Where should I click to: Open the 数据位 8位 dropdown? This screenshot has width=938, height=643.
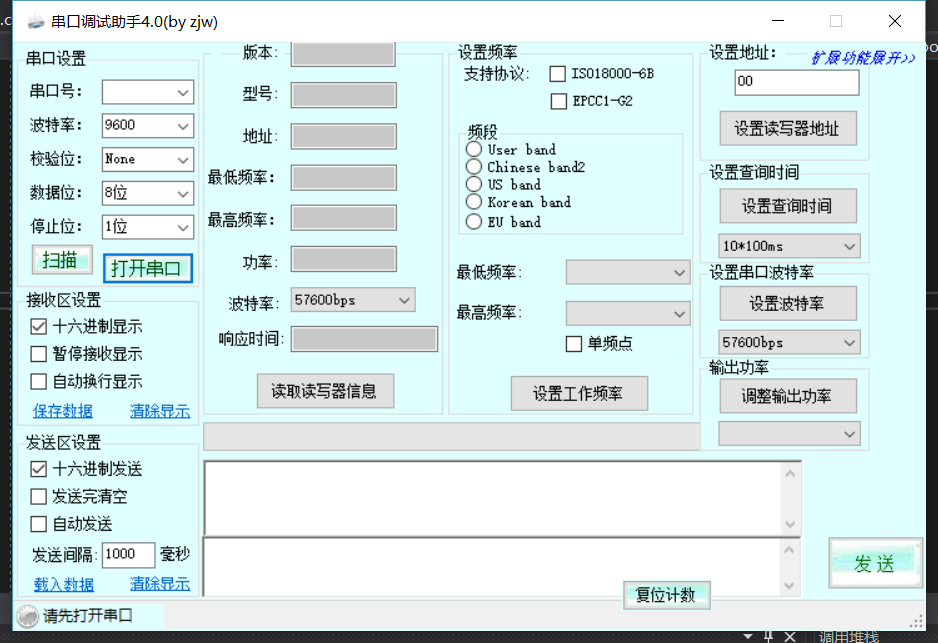tap(148, 193)
